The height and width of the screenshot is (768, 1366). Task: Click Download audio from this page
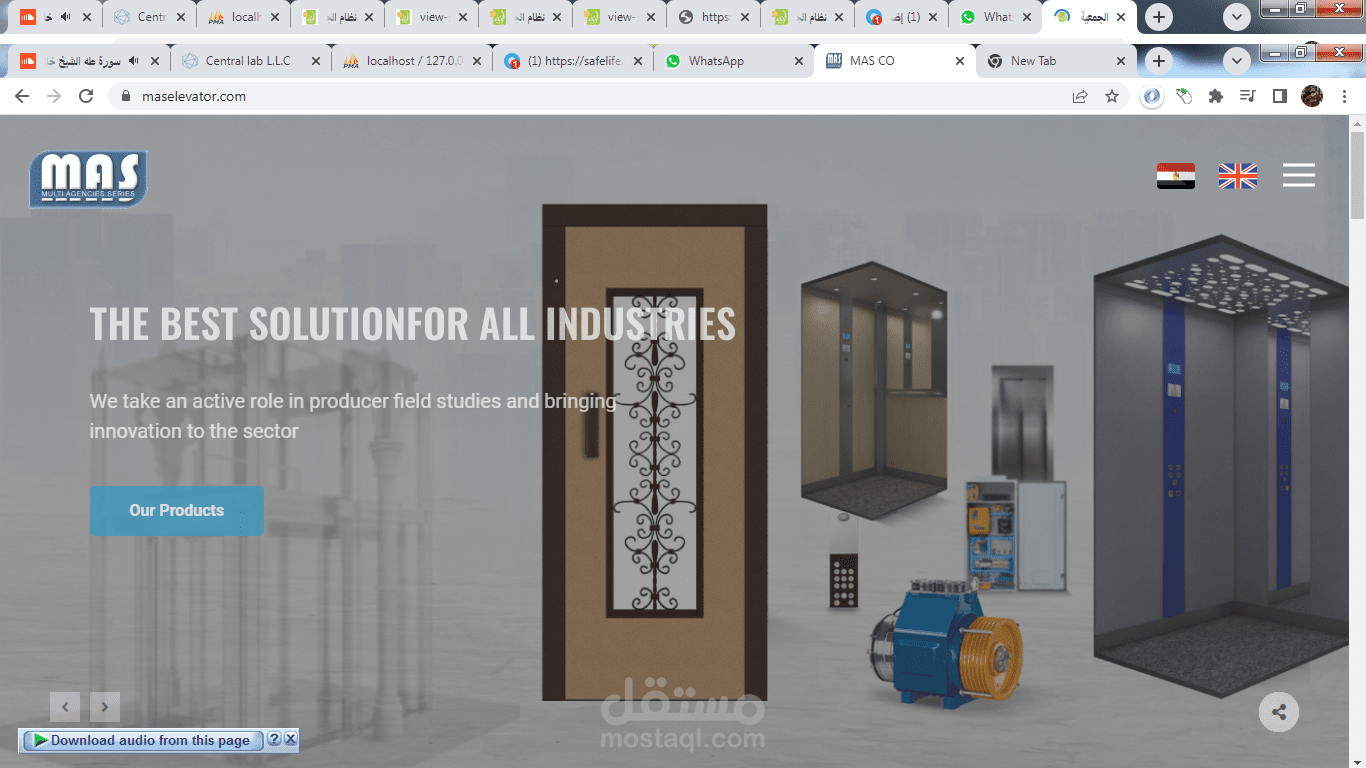141,740
